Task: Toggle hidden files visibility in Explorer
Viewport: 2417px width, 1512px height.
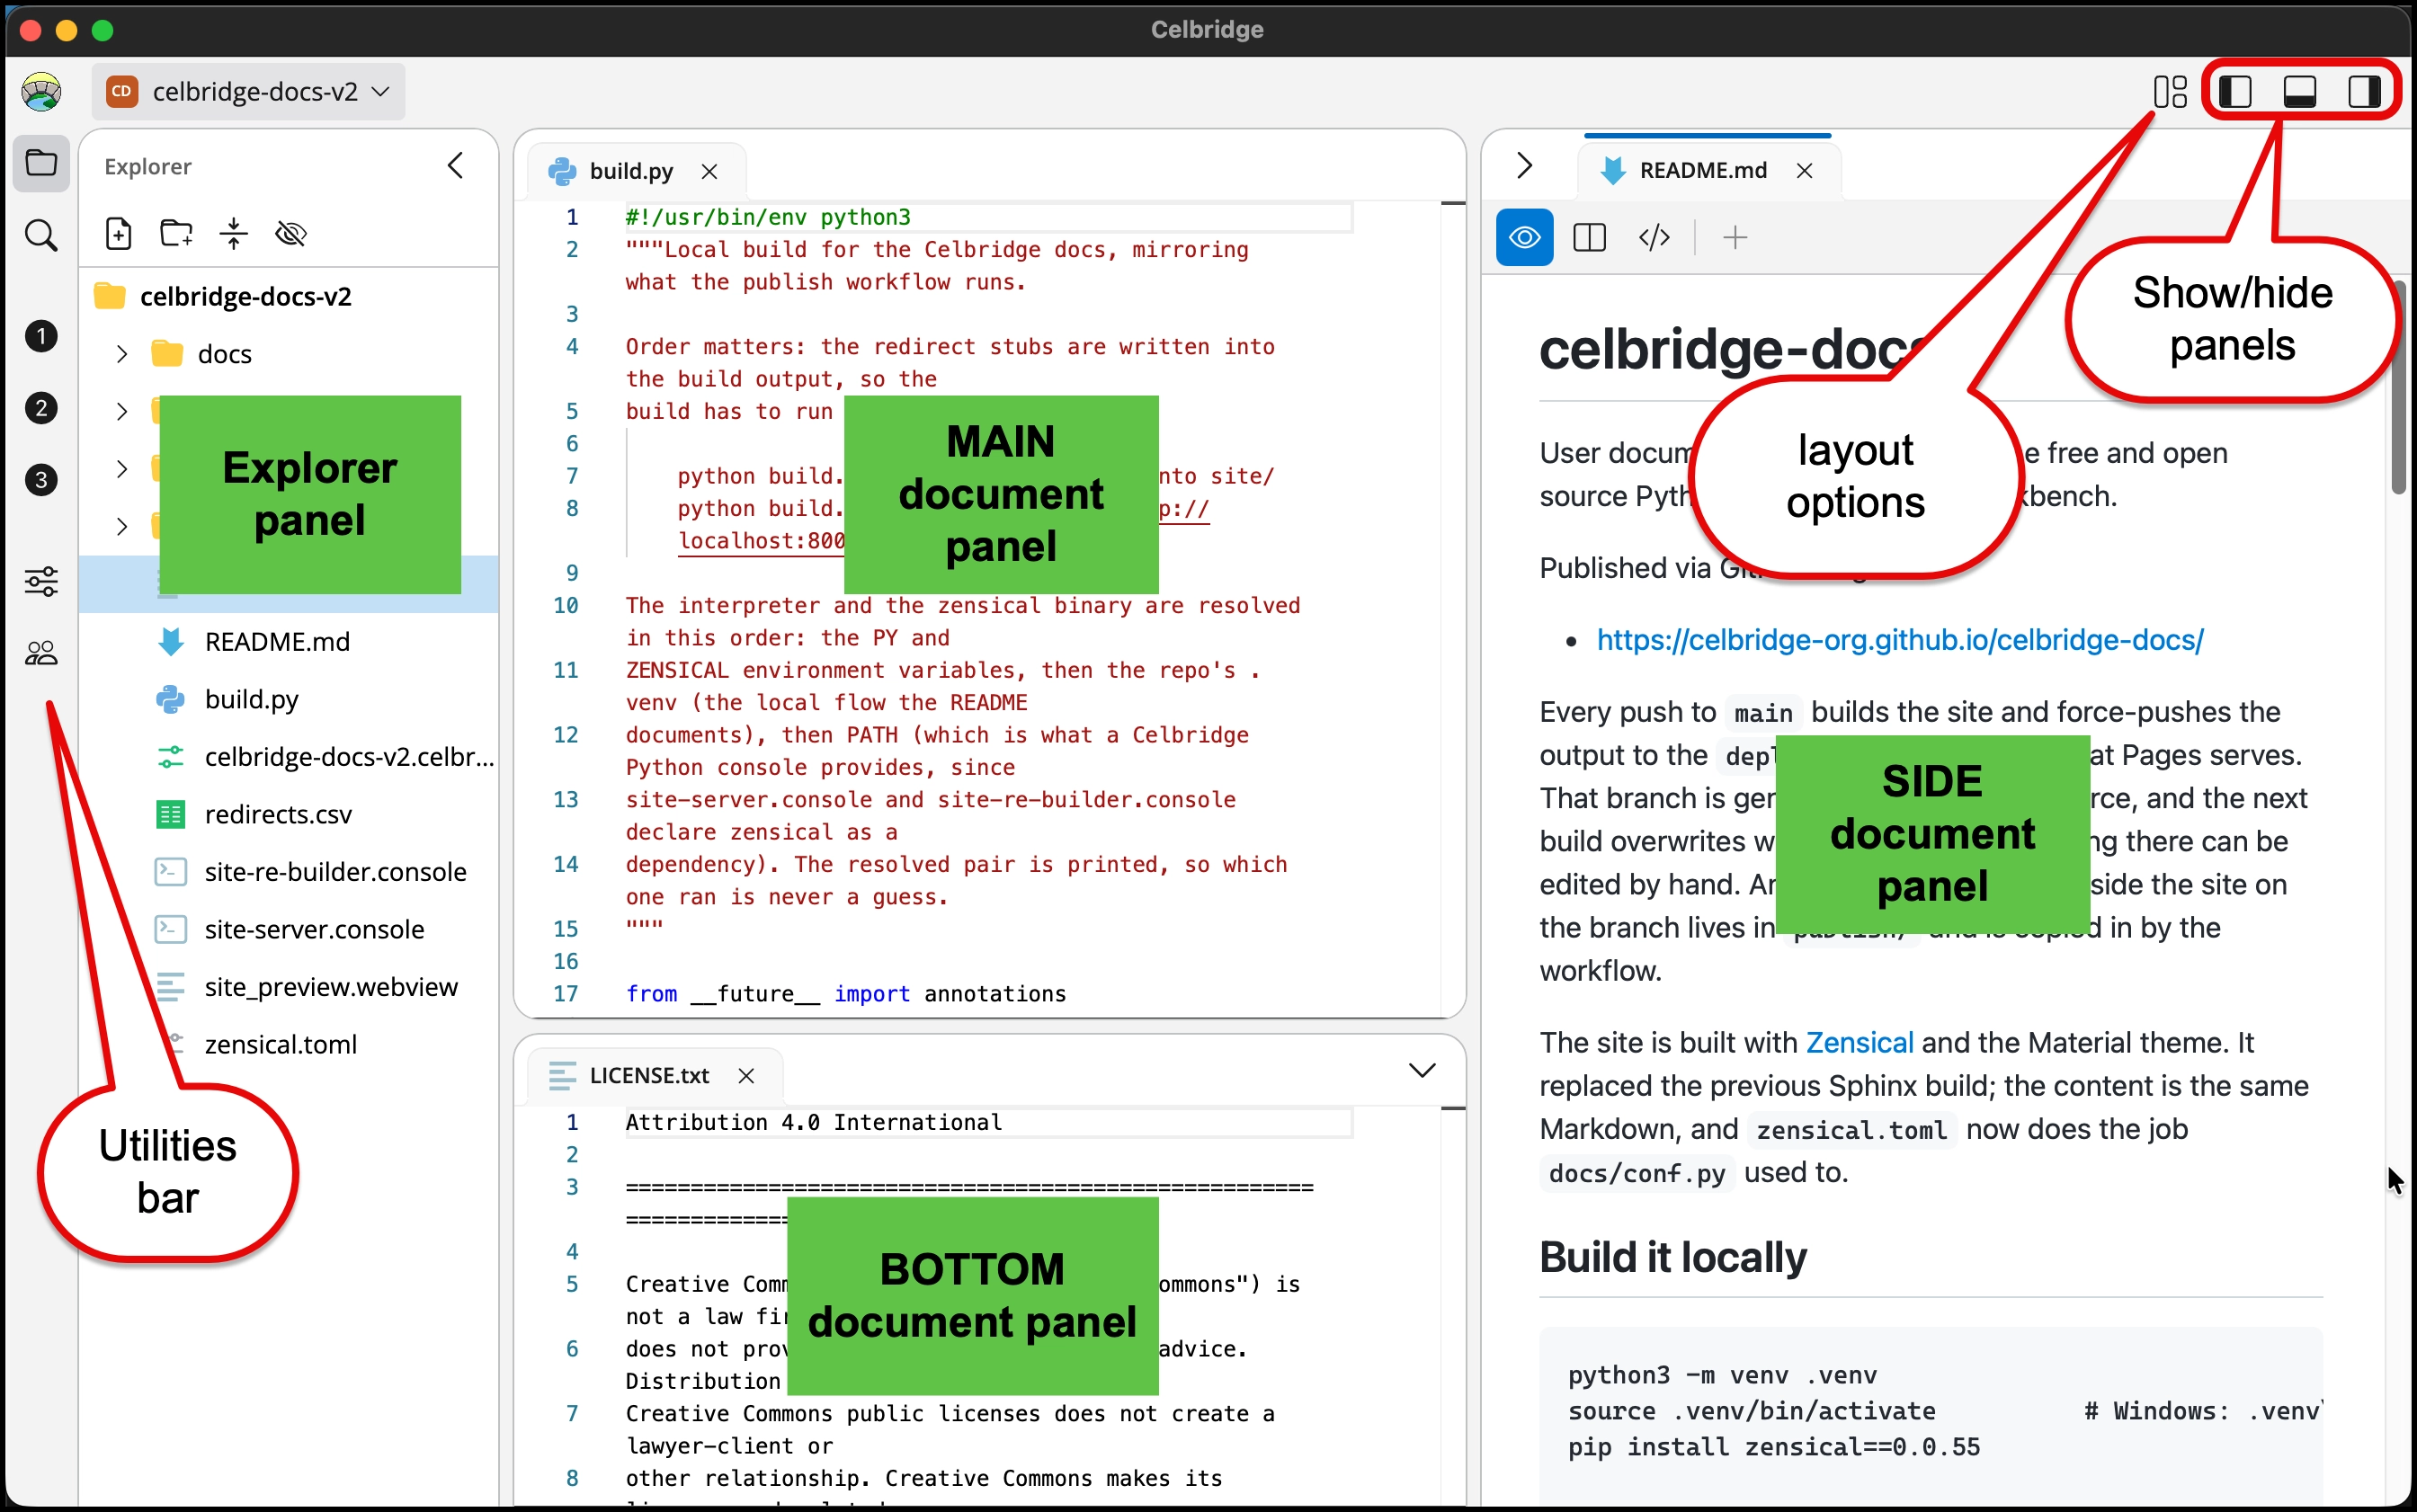Action: 291,234
